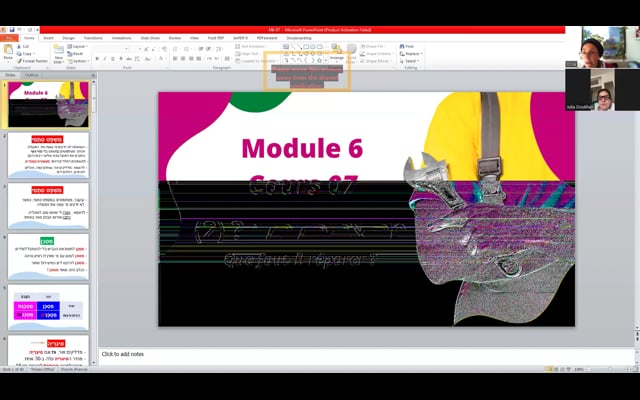Switch to Slide Show ribbon tab
640x400 pixels.
[150, 38]
